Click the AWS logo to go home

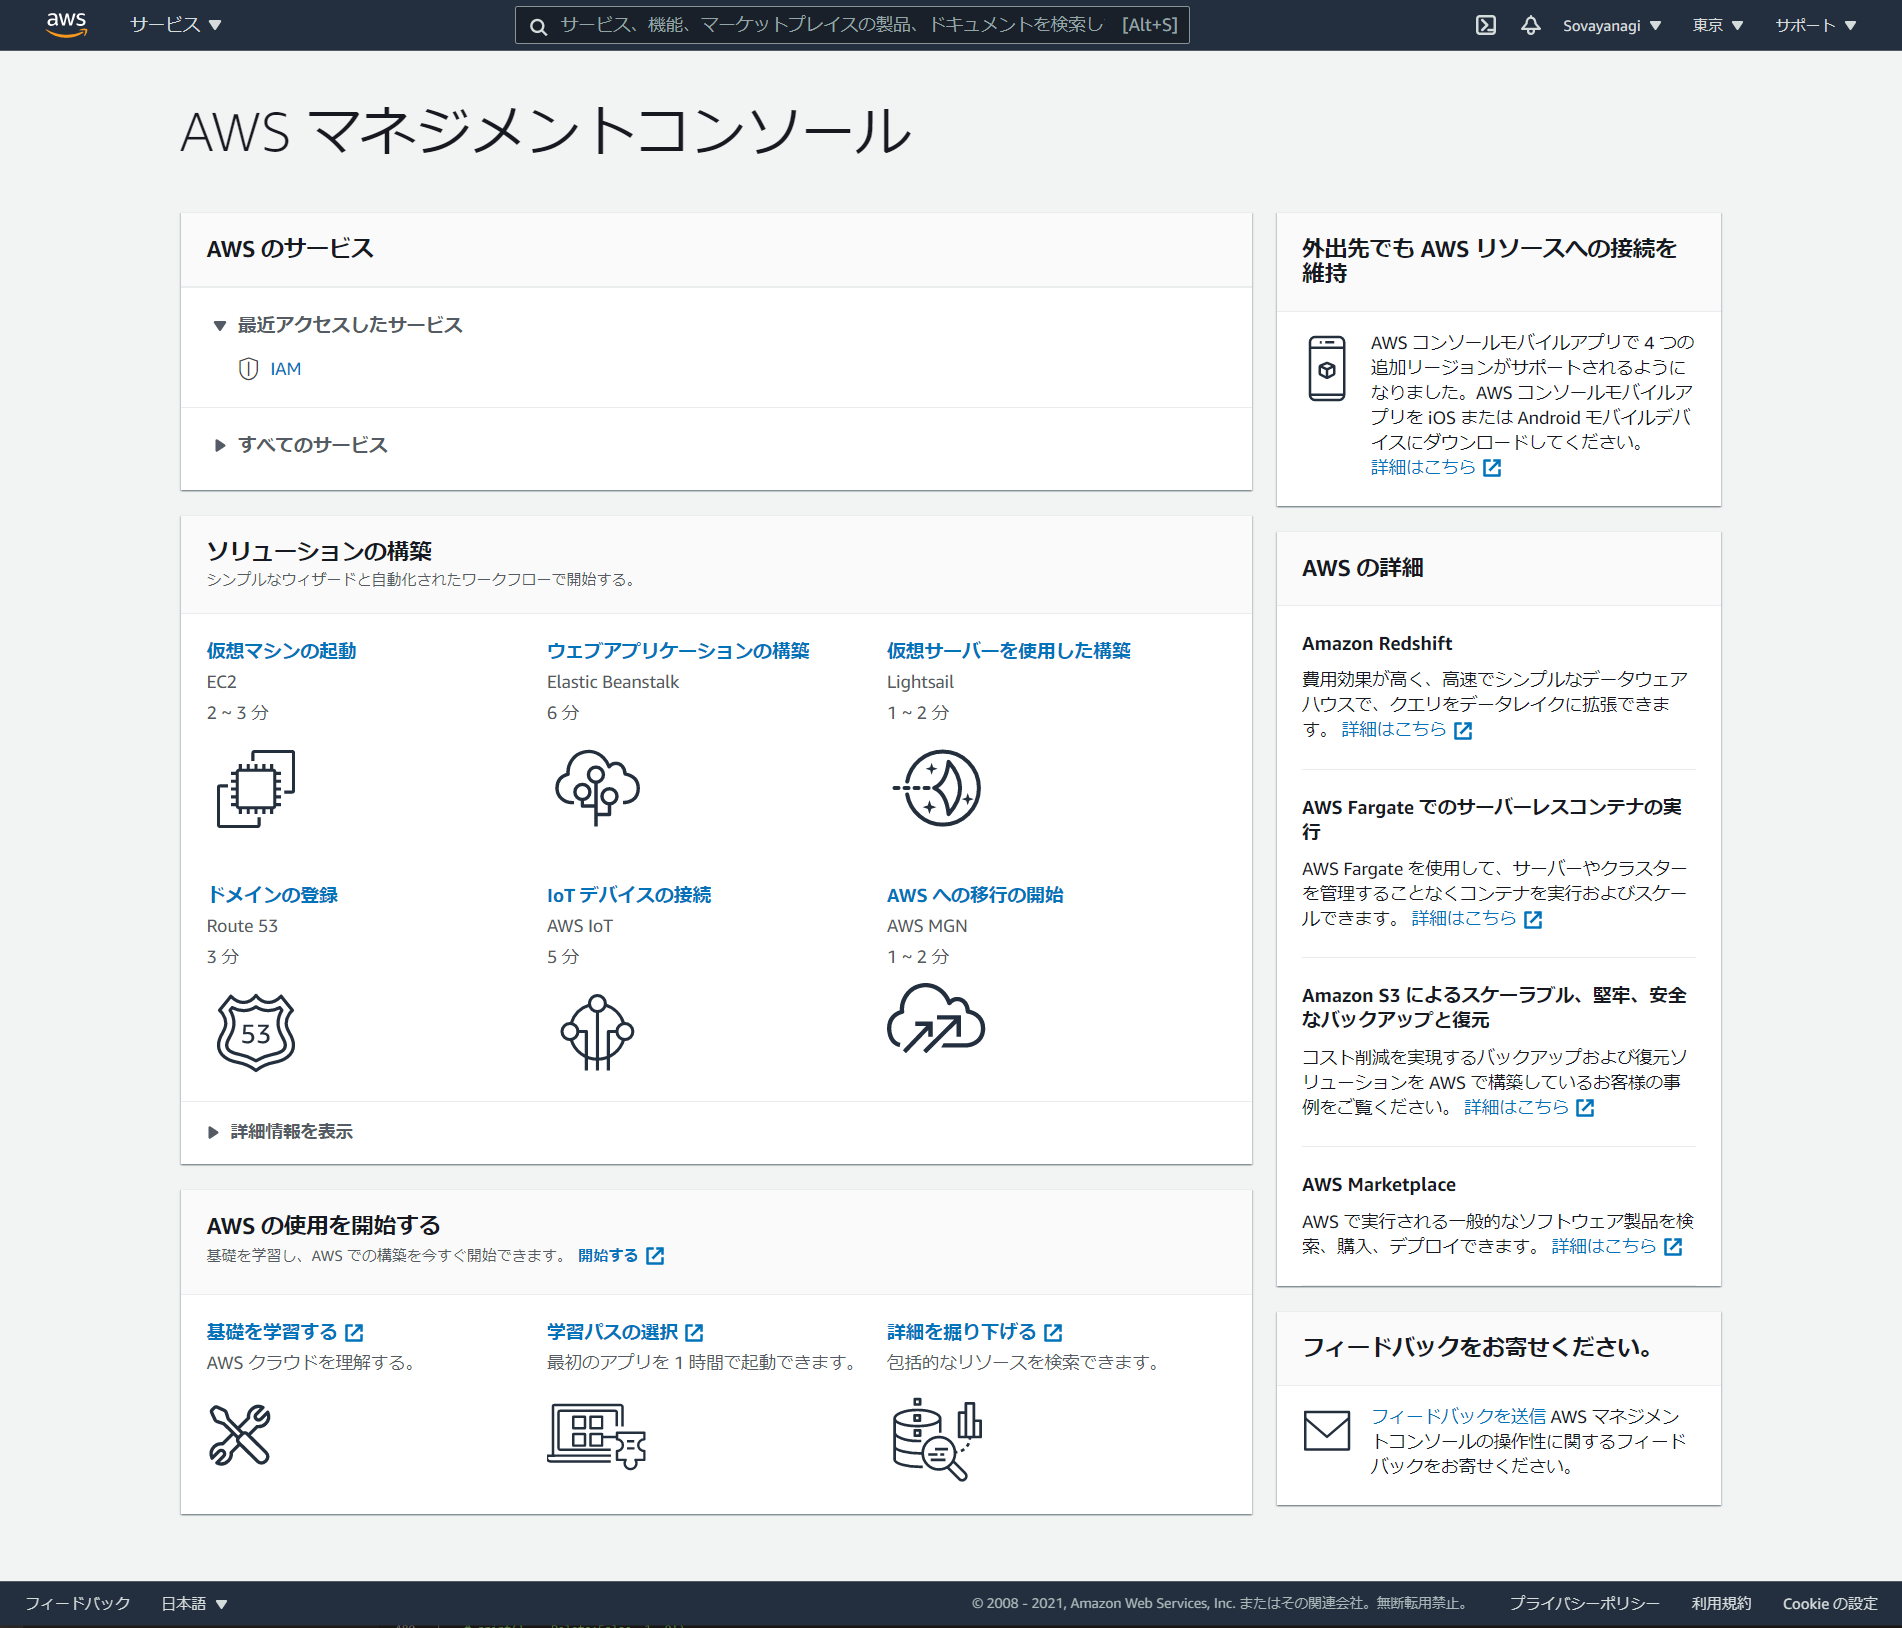[x=65, y=25]
